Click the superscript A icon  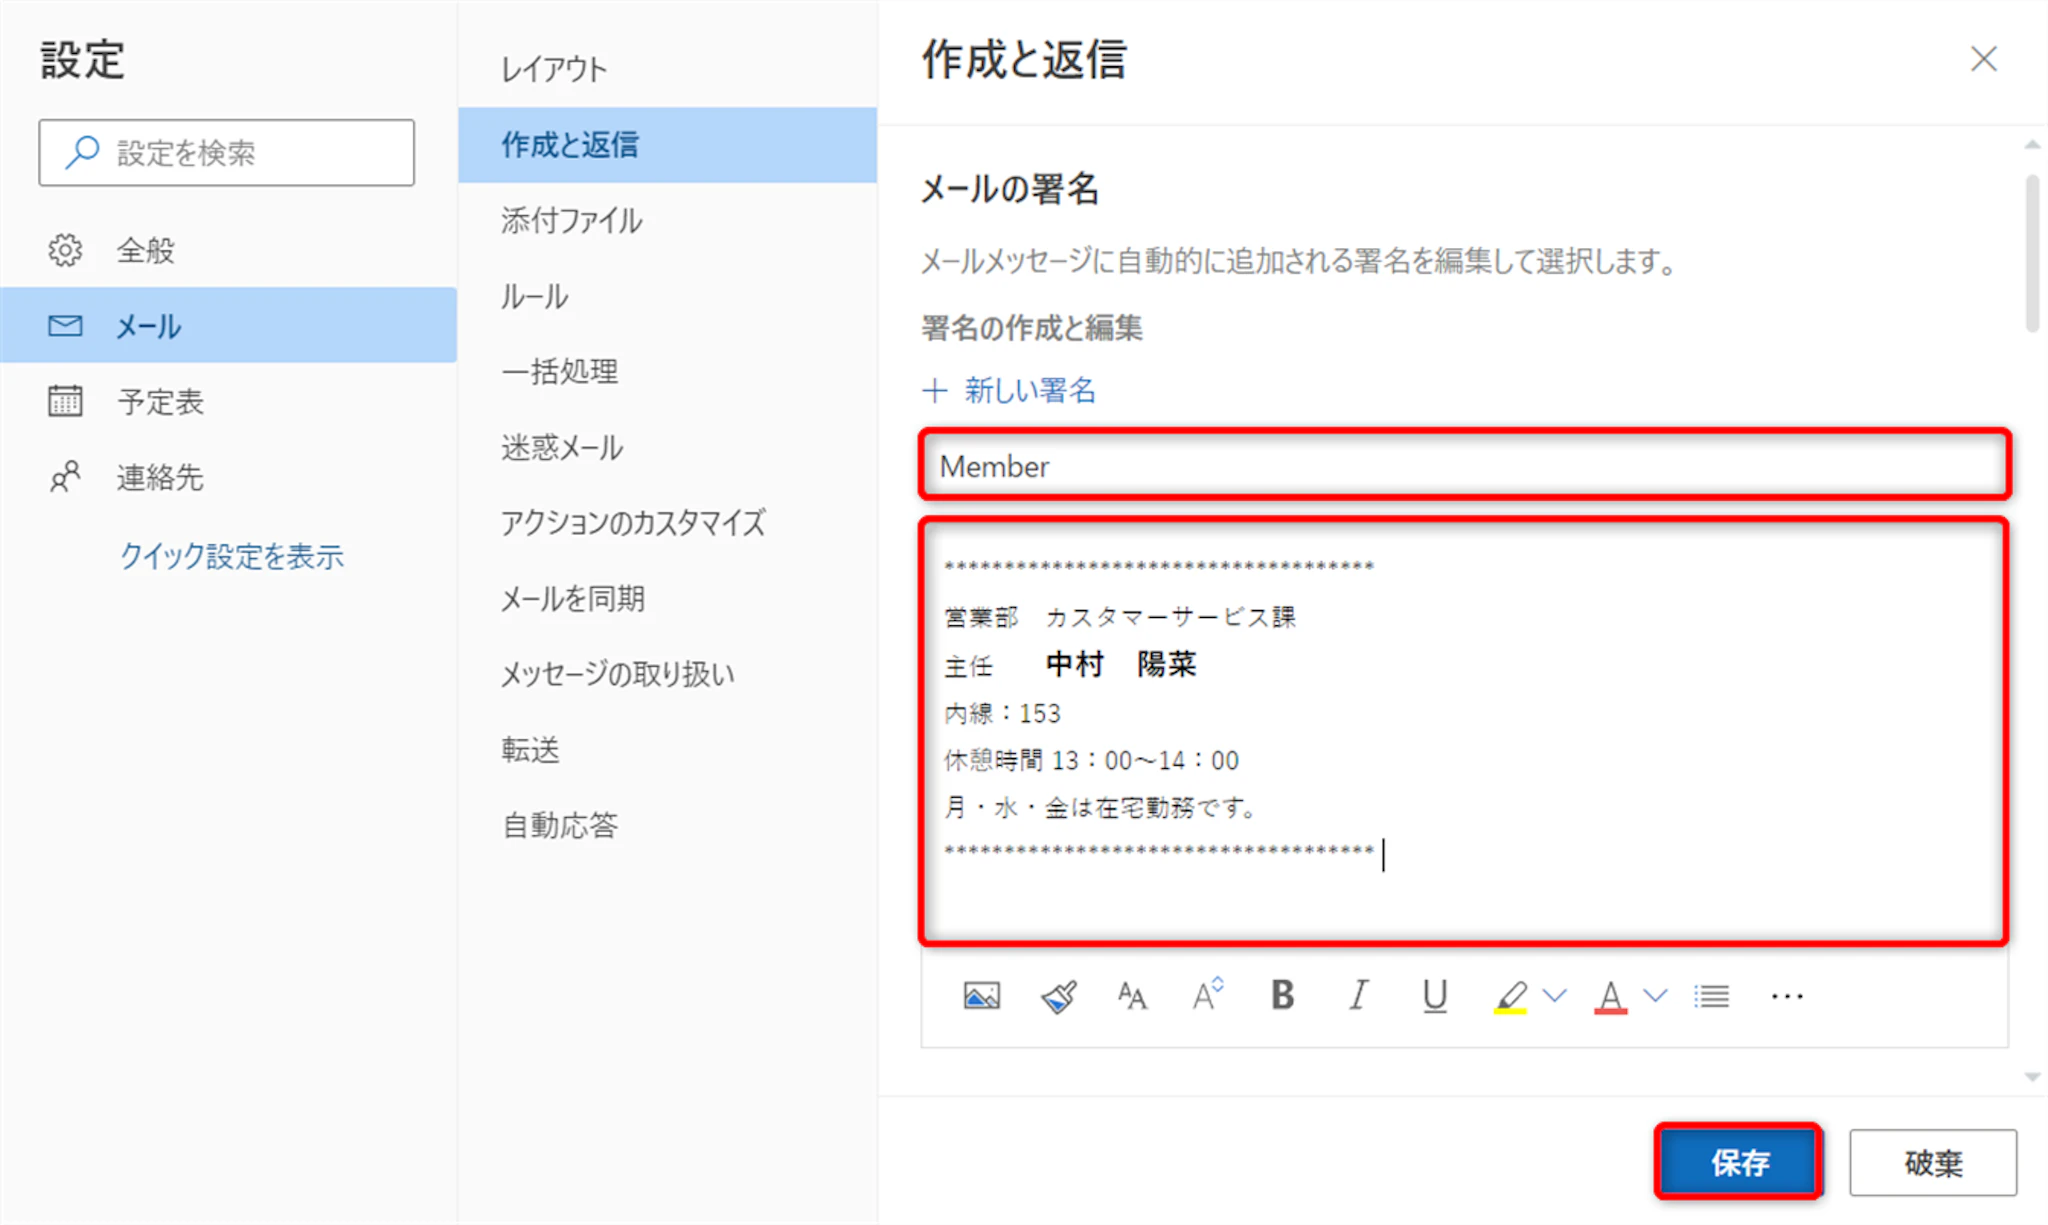[x=1207, y=995]
